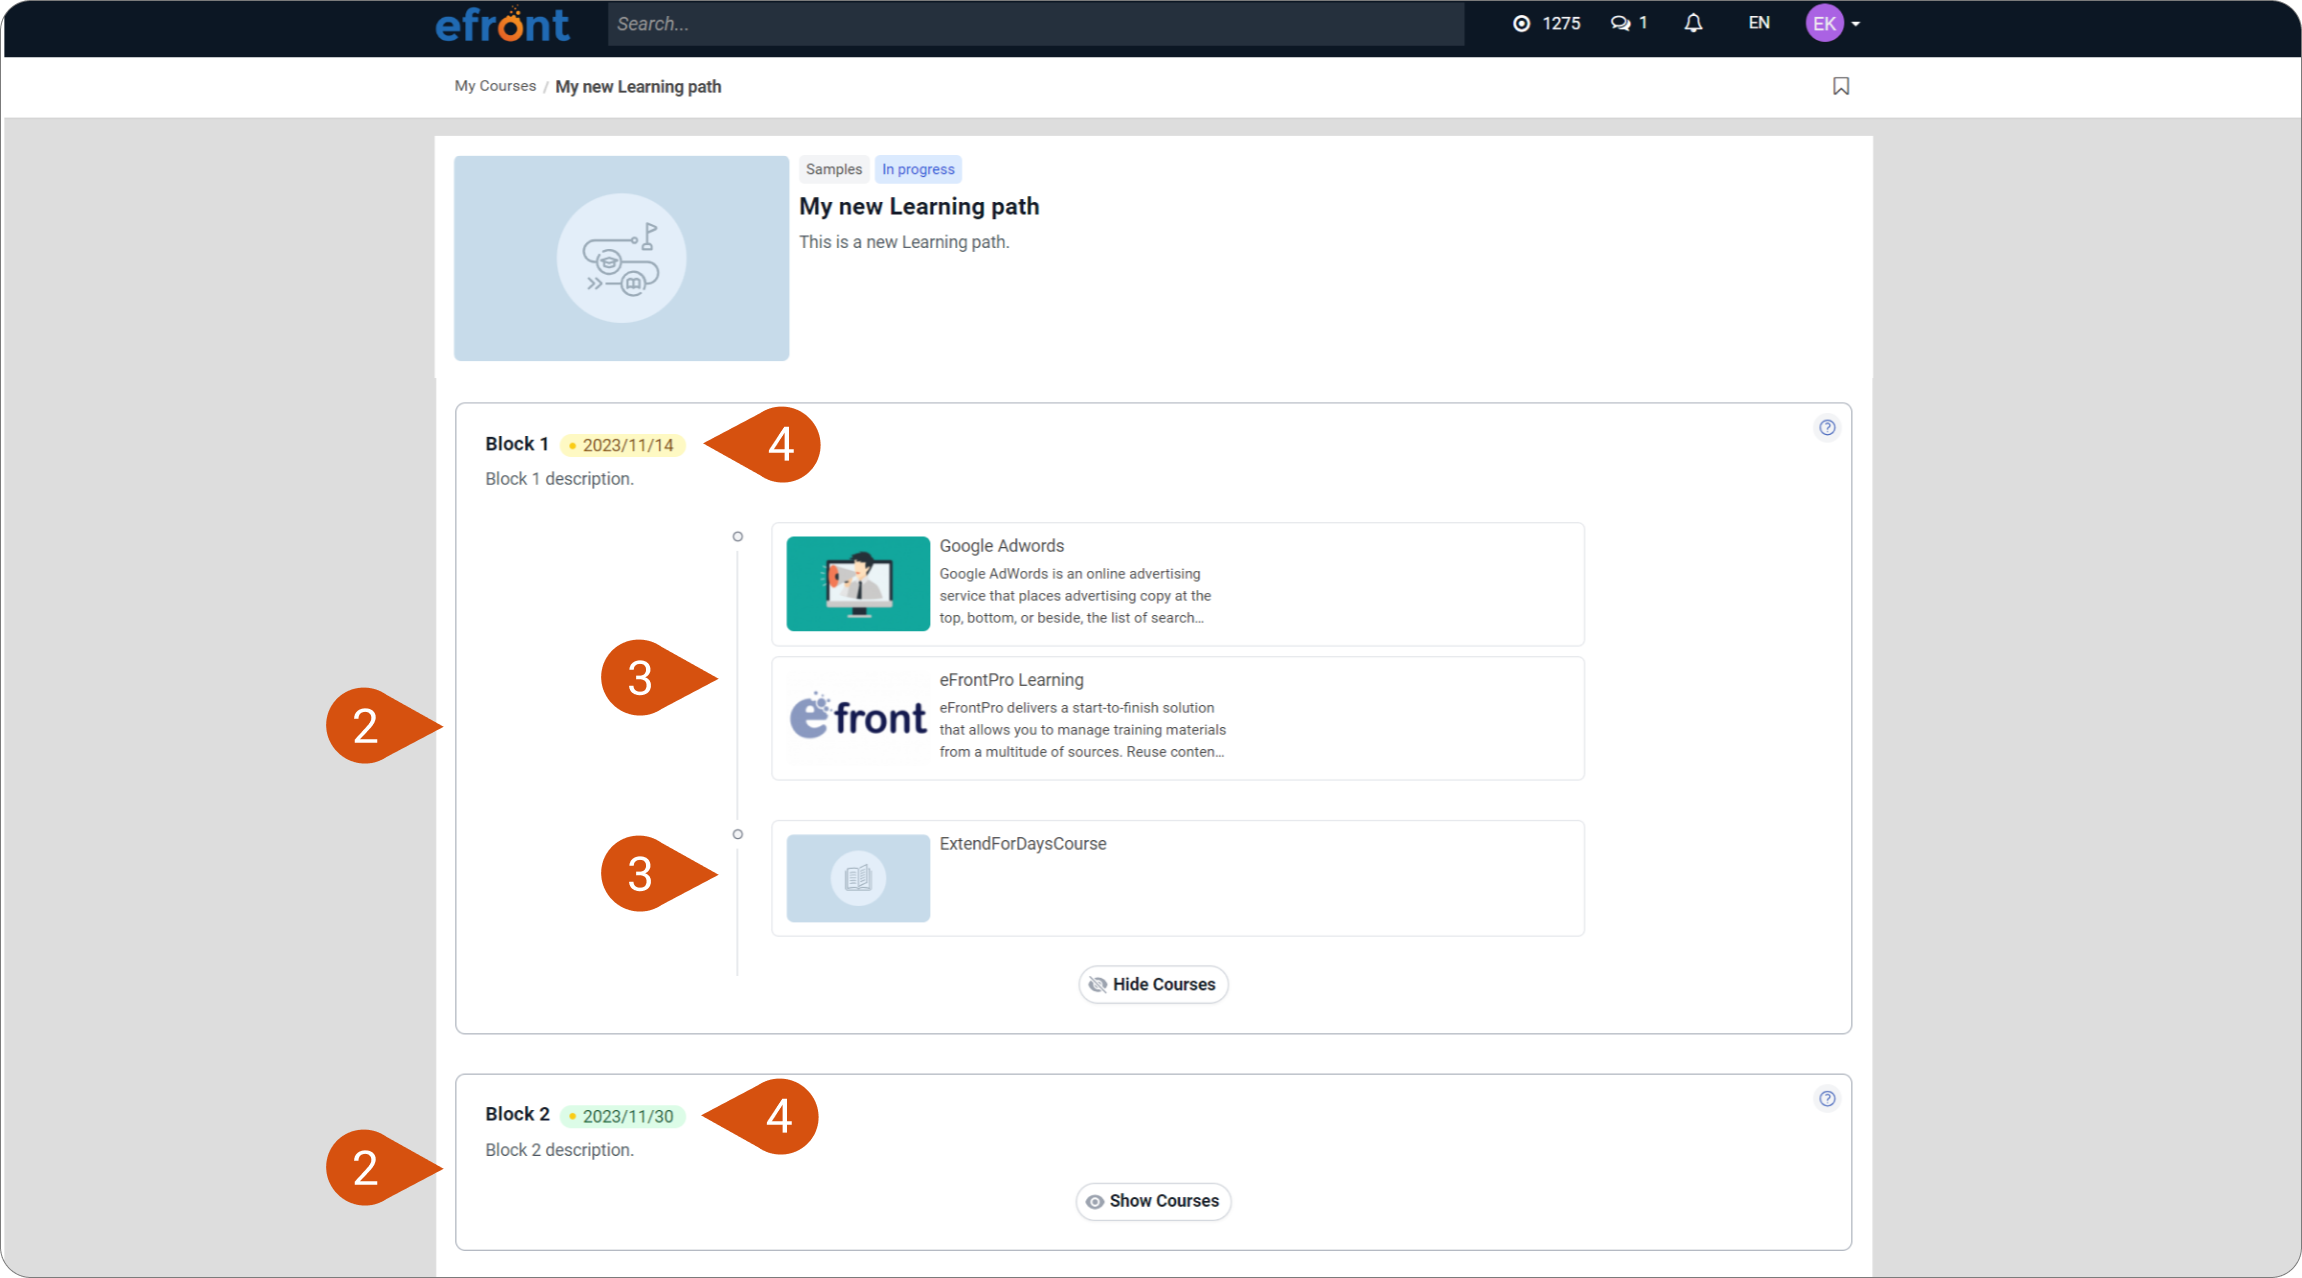Focus the Search input field
Image resolution: width=2302 pixels, height=1278 pixels.
point(1036,24)
